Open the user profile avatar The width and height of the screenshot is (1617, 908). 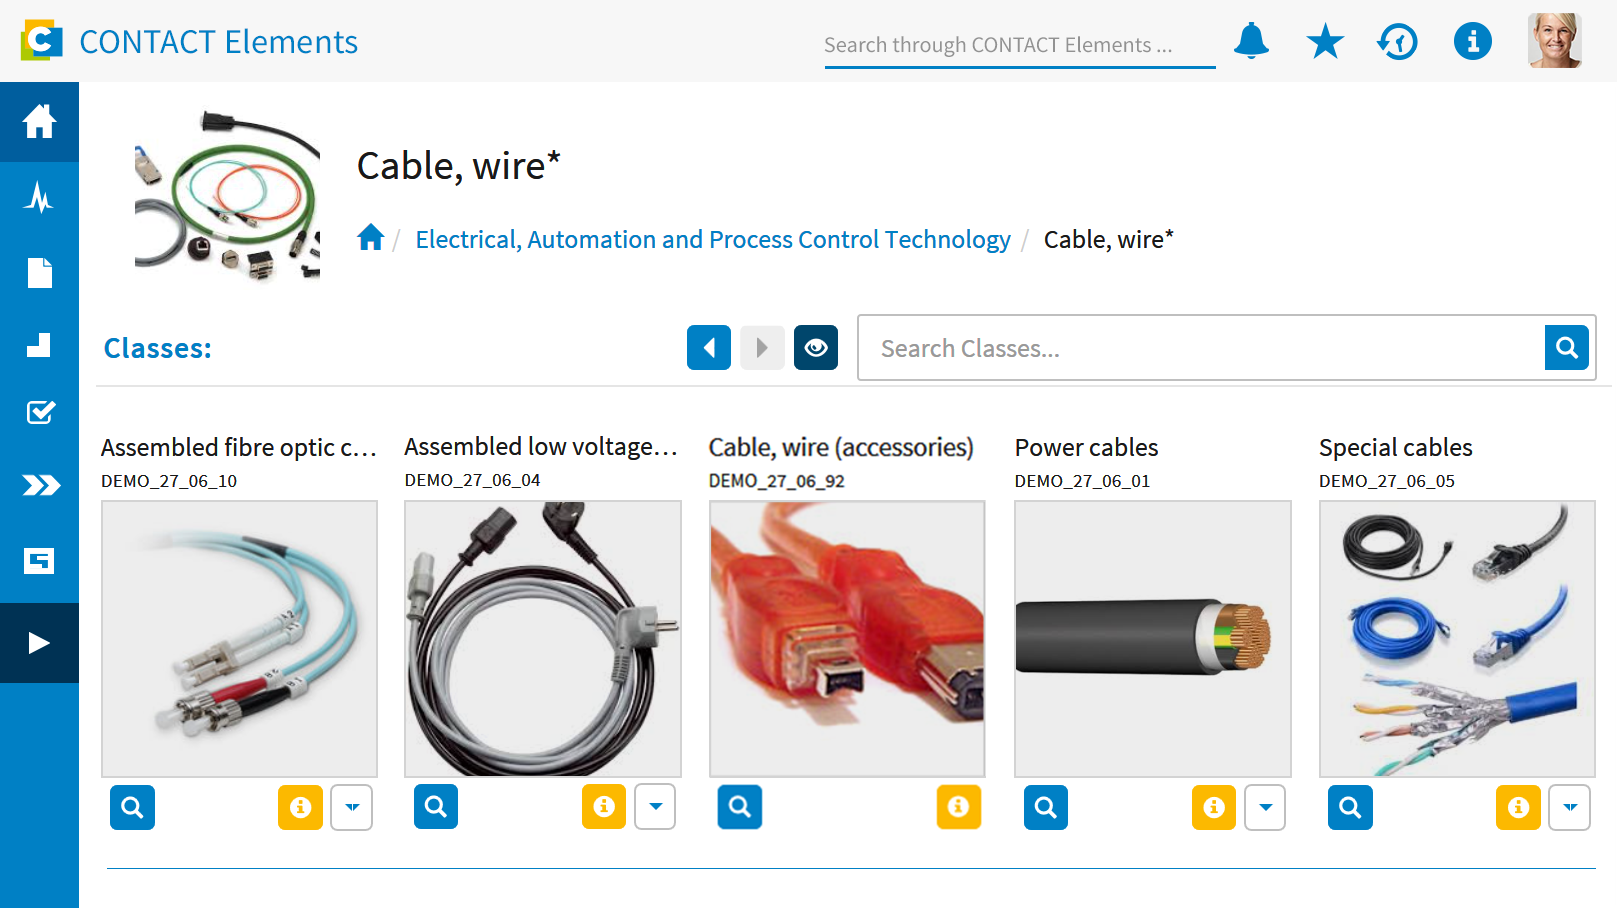tap(1554, 41)
